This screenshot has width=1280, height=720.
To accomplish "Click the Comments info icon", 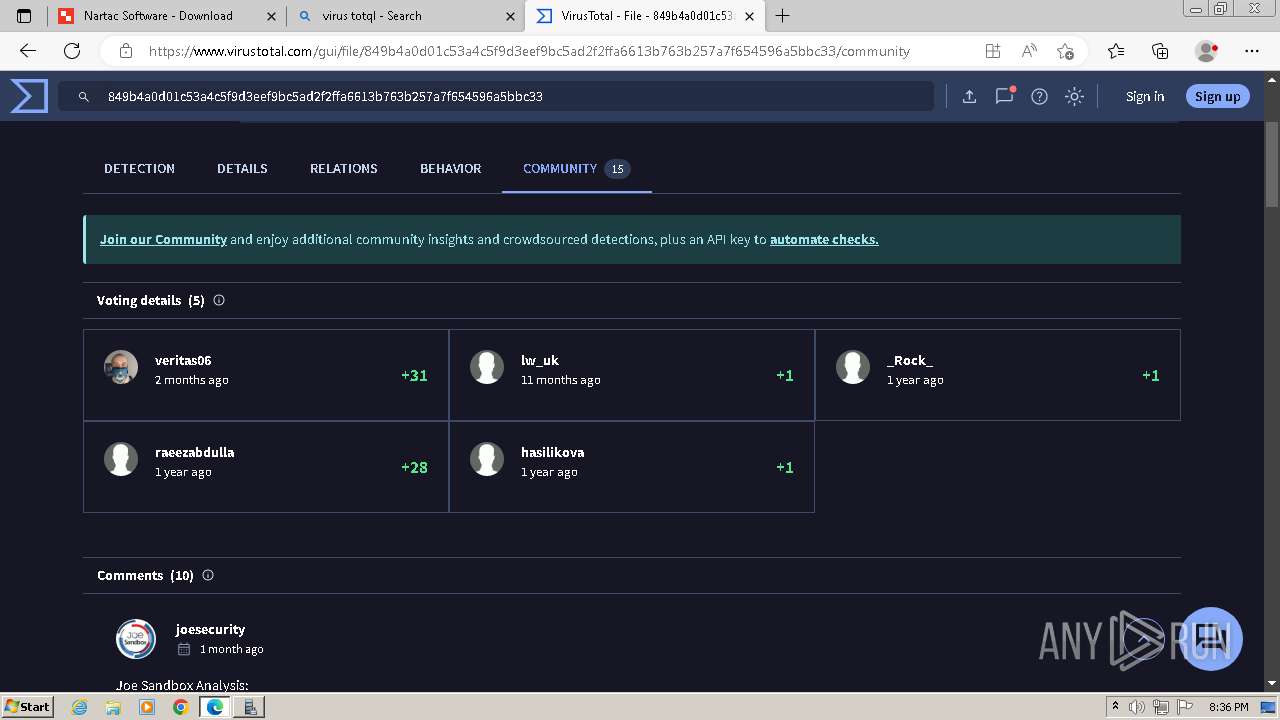I will 208,575.
